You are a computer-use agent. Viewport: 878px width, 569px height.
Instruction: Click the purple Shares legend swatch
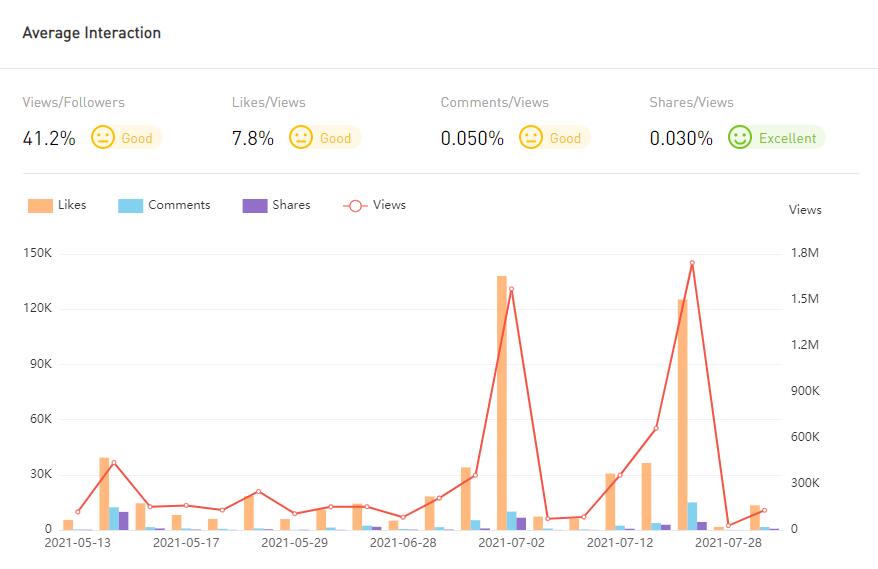[x=255, y=205]
